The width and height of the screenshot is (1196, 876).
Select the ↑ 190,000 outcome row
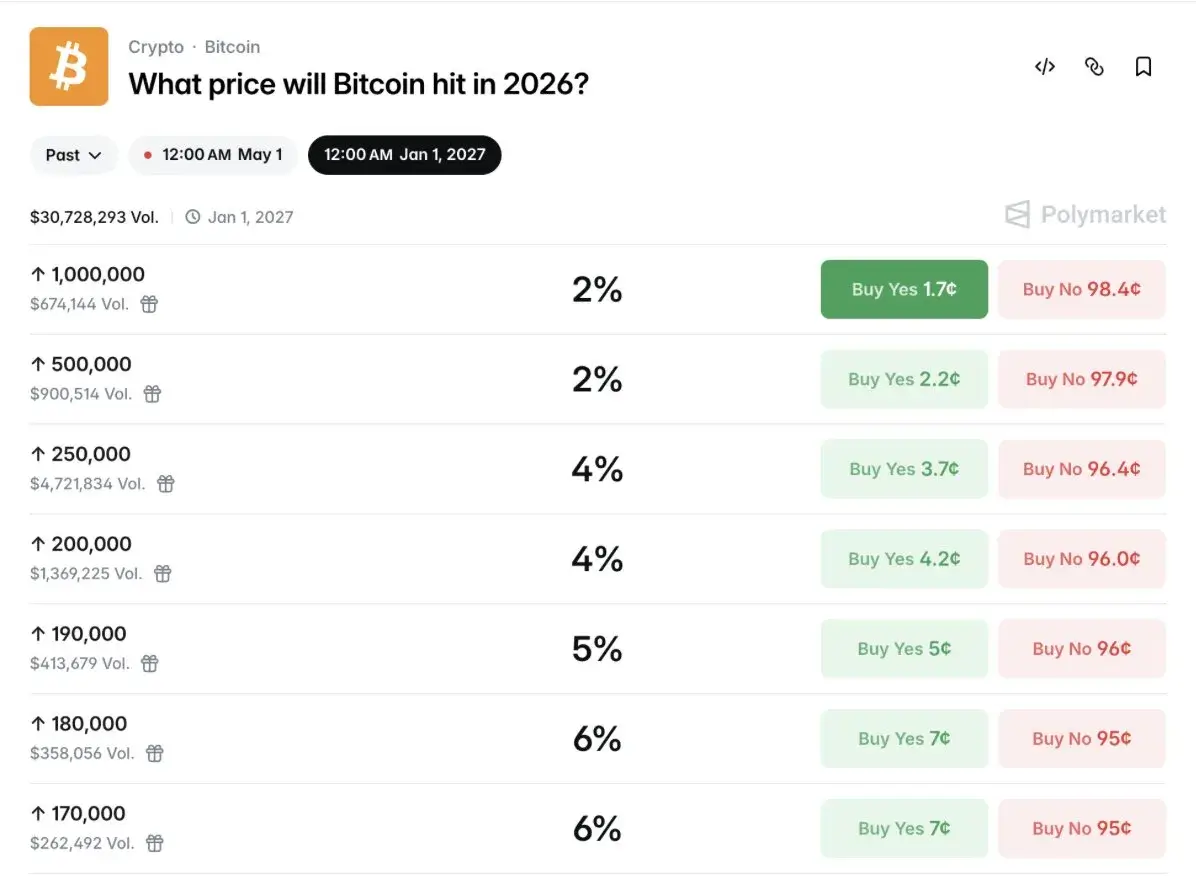point(78,634)
